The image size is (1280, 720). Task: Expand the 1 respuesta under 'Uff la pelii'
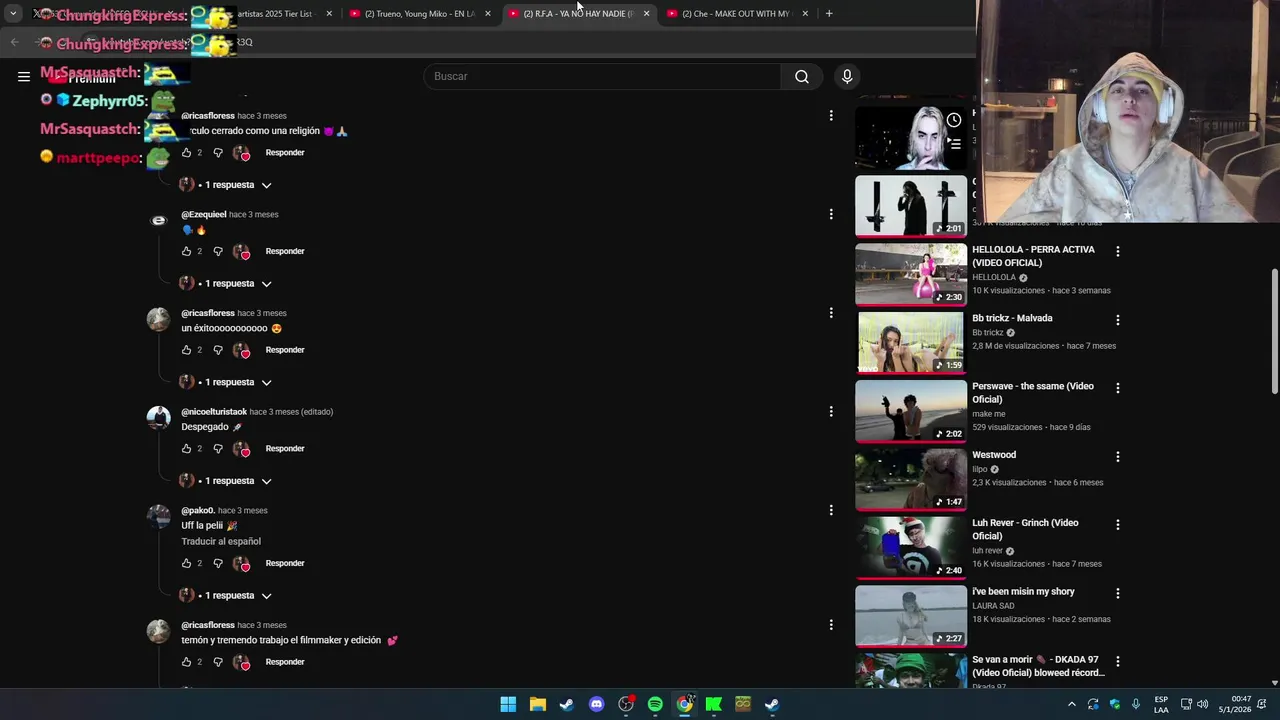[x=226, y=596]
